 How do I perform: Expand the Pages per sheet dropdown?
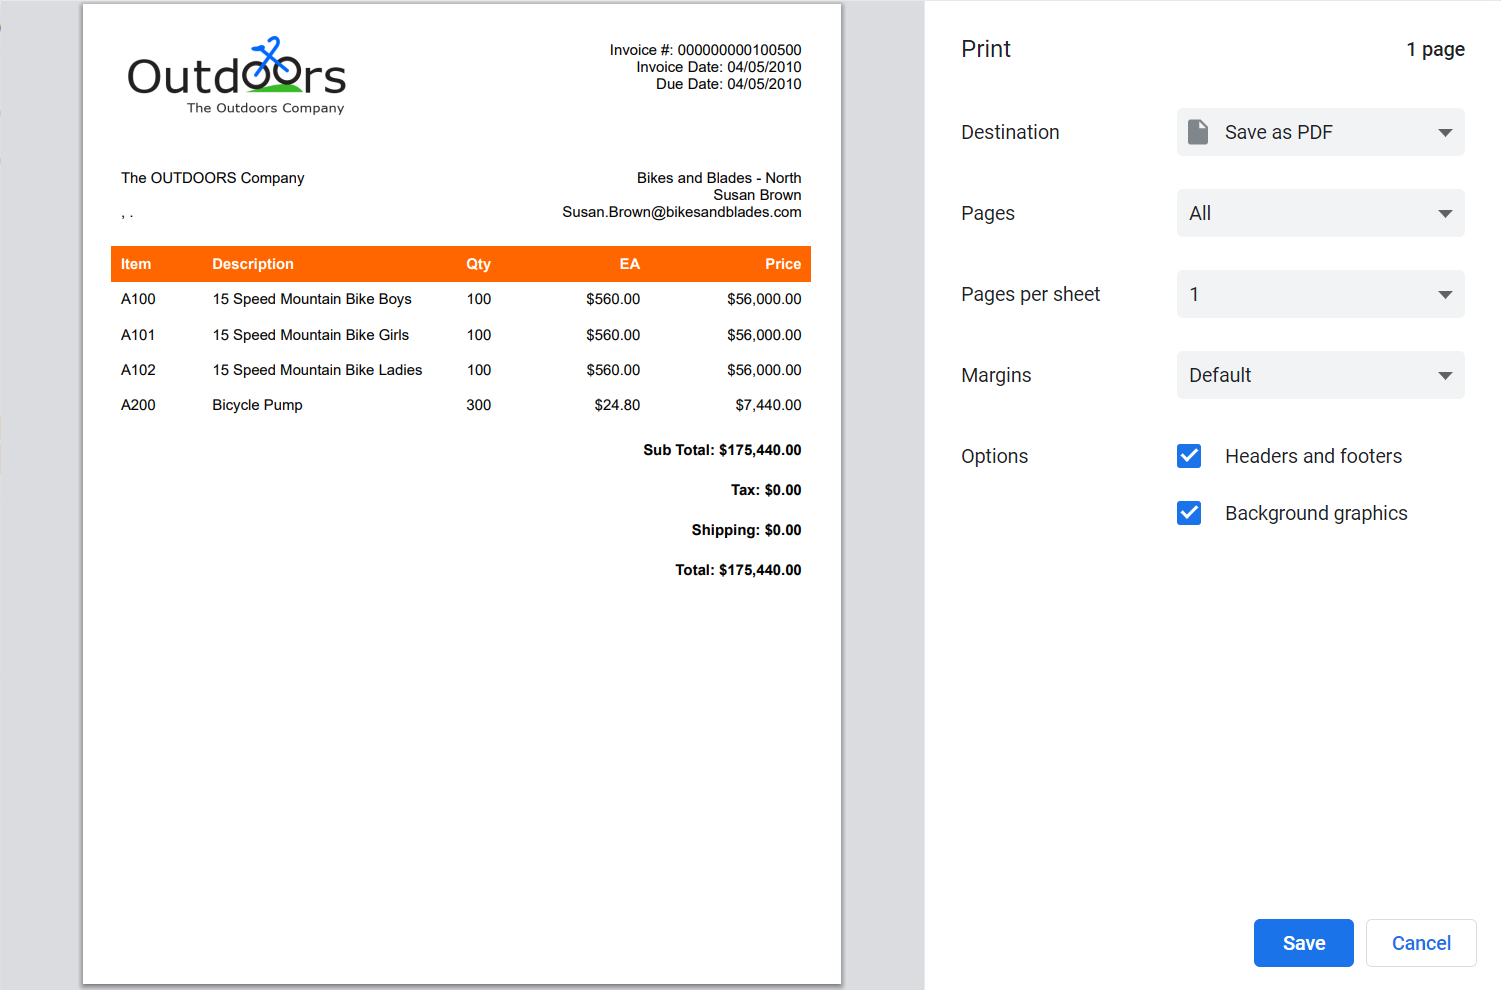click(x=1320, y=294)
